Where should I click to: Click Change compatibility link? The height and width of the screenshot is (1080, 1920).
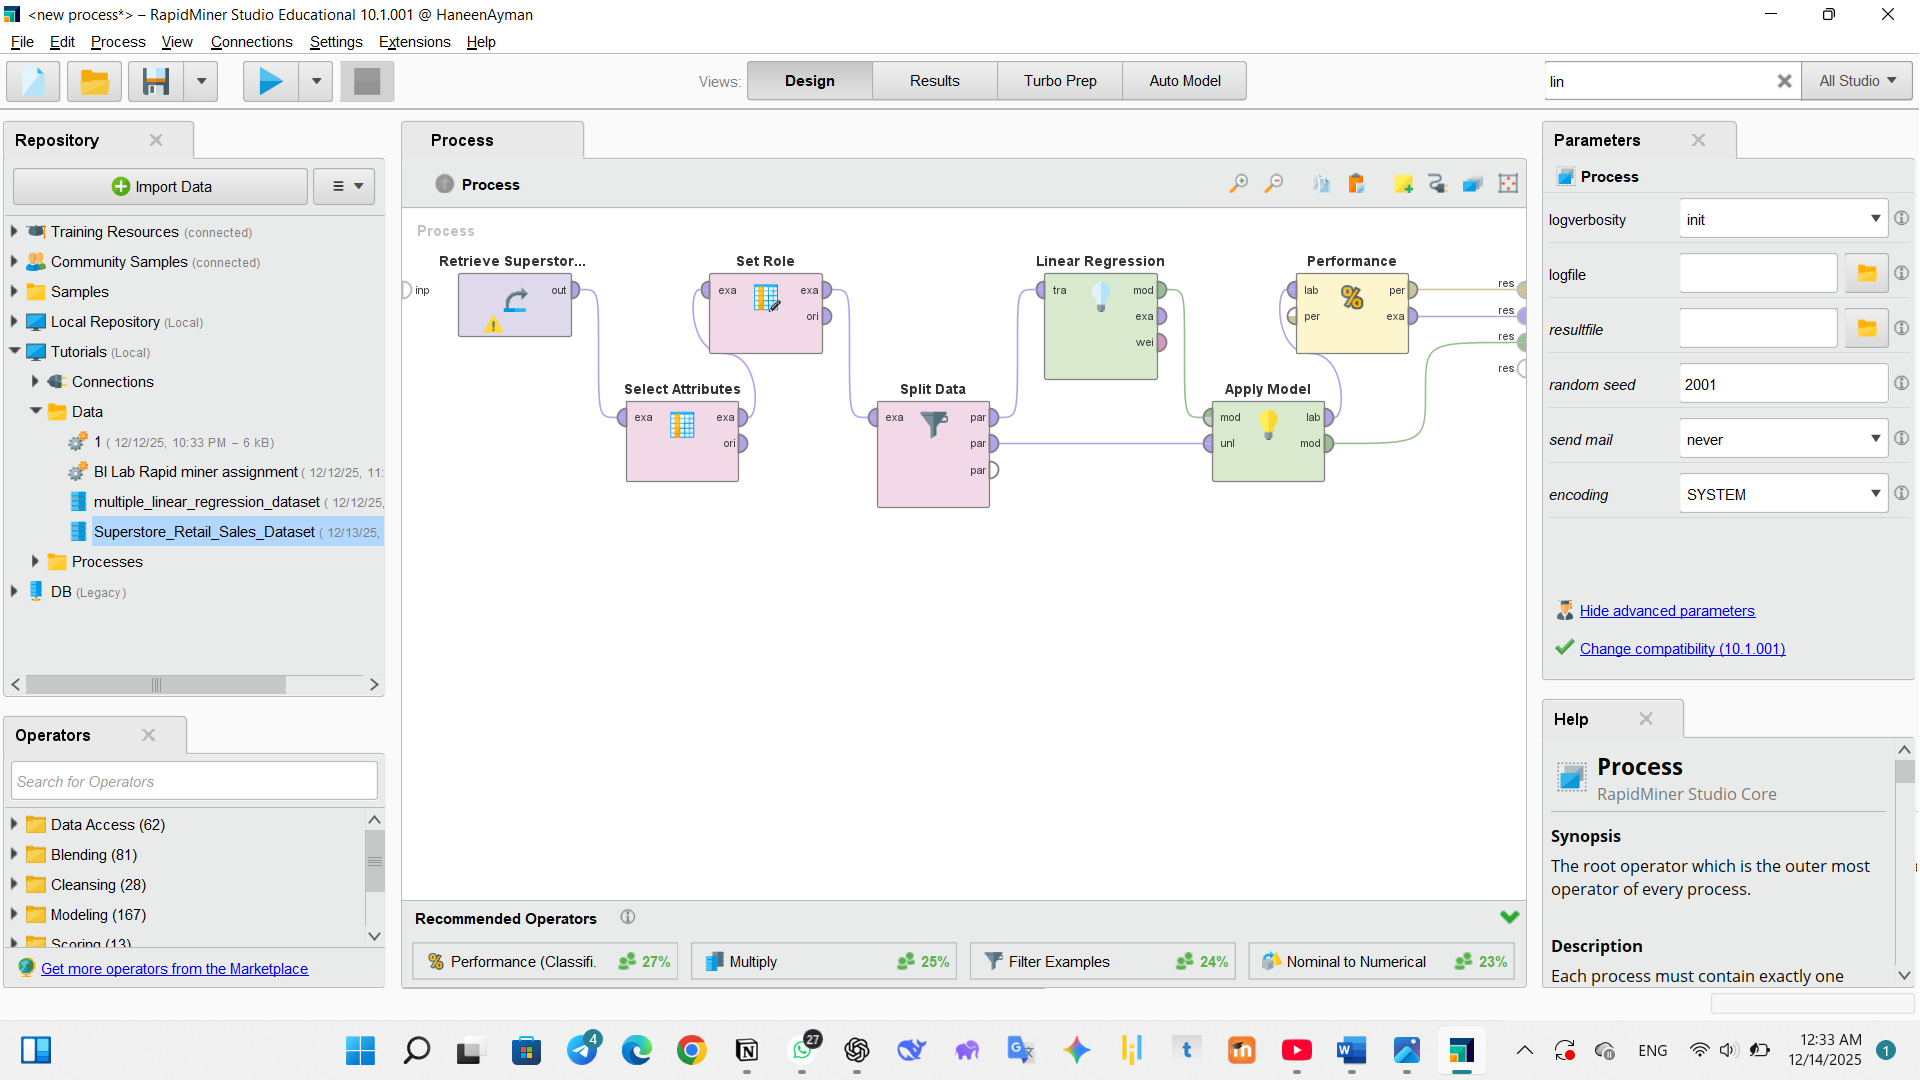tap(1682, 648)
